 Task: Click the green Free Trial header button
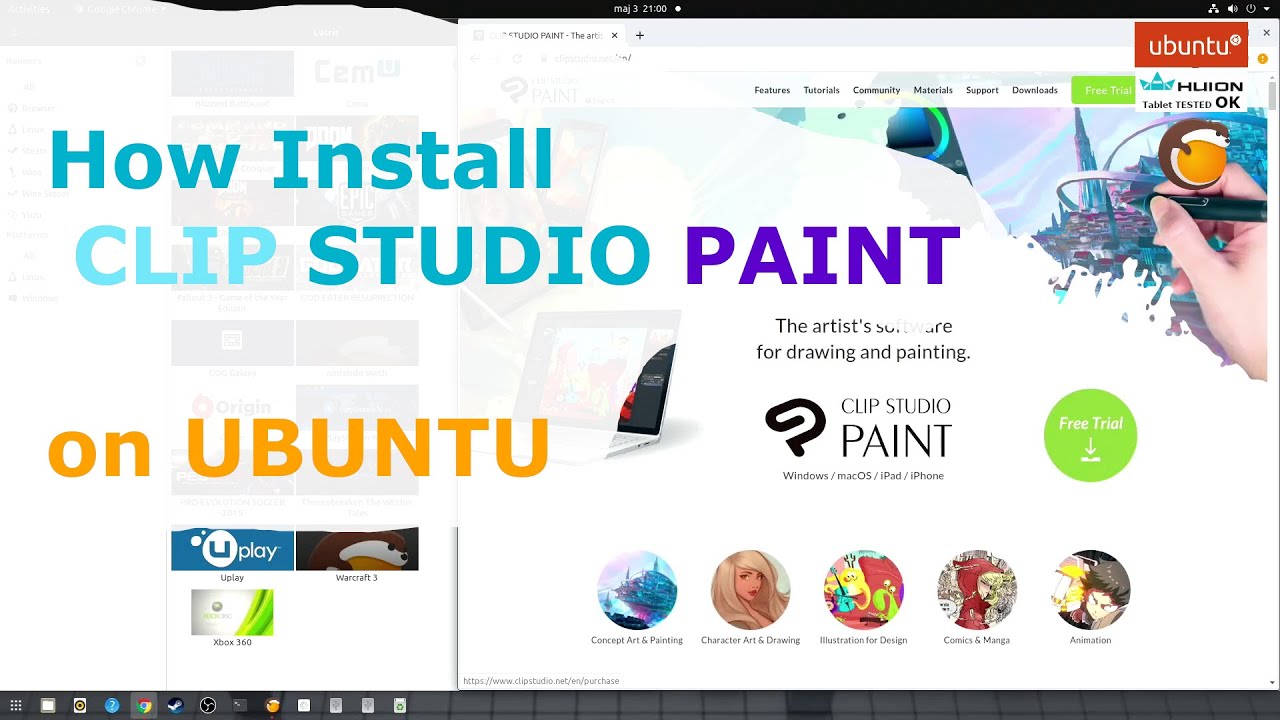pos(1104,90)
